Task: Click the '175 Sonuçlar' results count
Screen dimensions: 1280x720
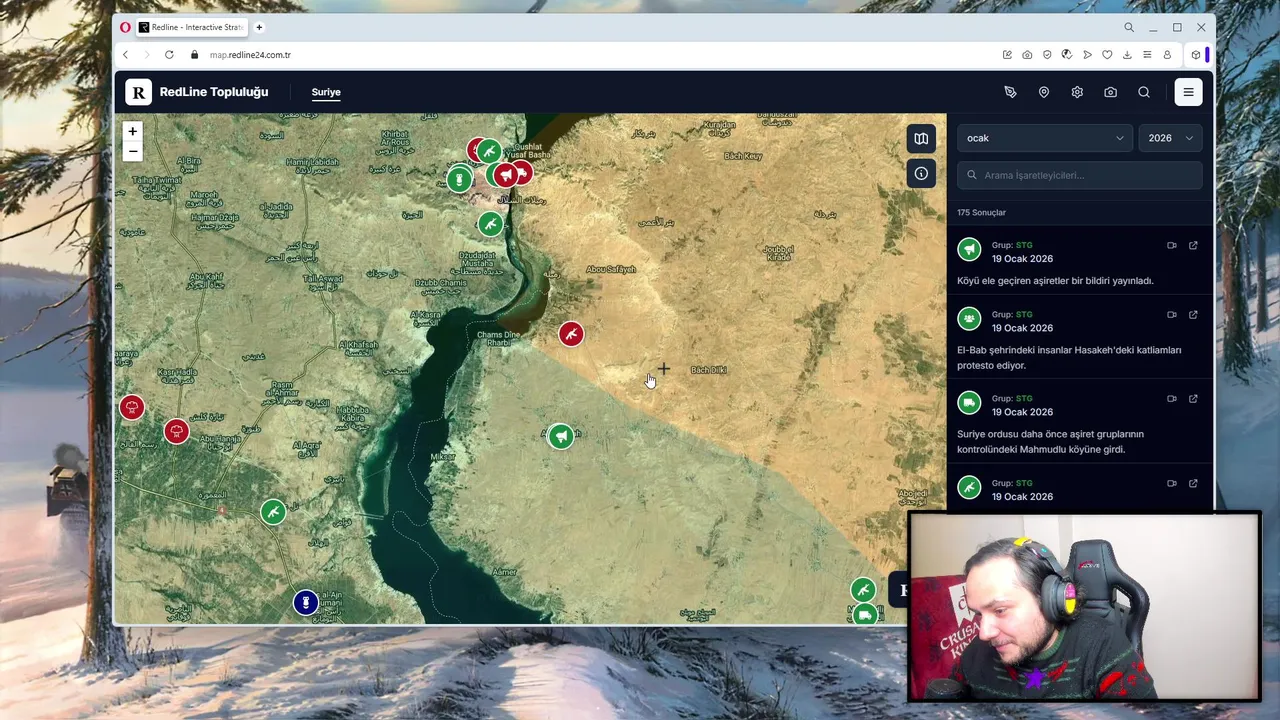Action: (981, 213)
